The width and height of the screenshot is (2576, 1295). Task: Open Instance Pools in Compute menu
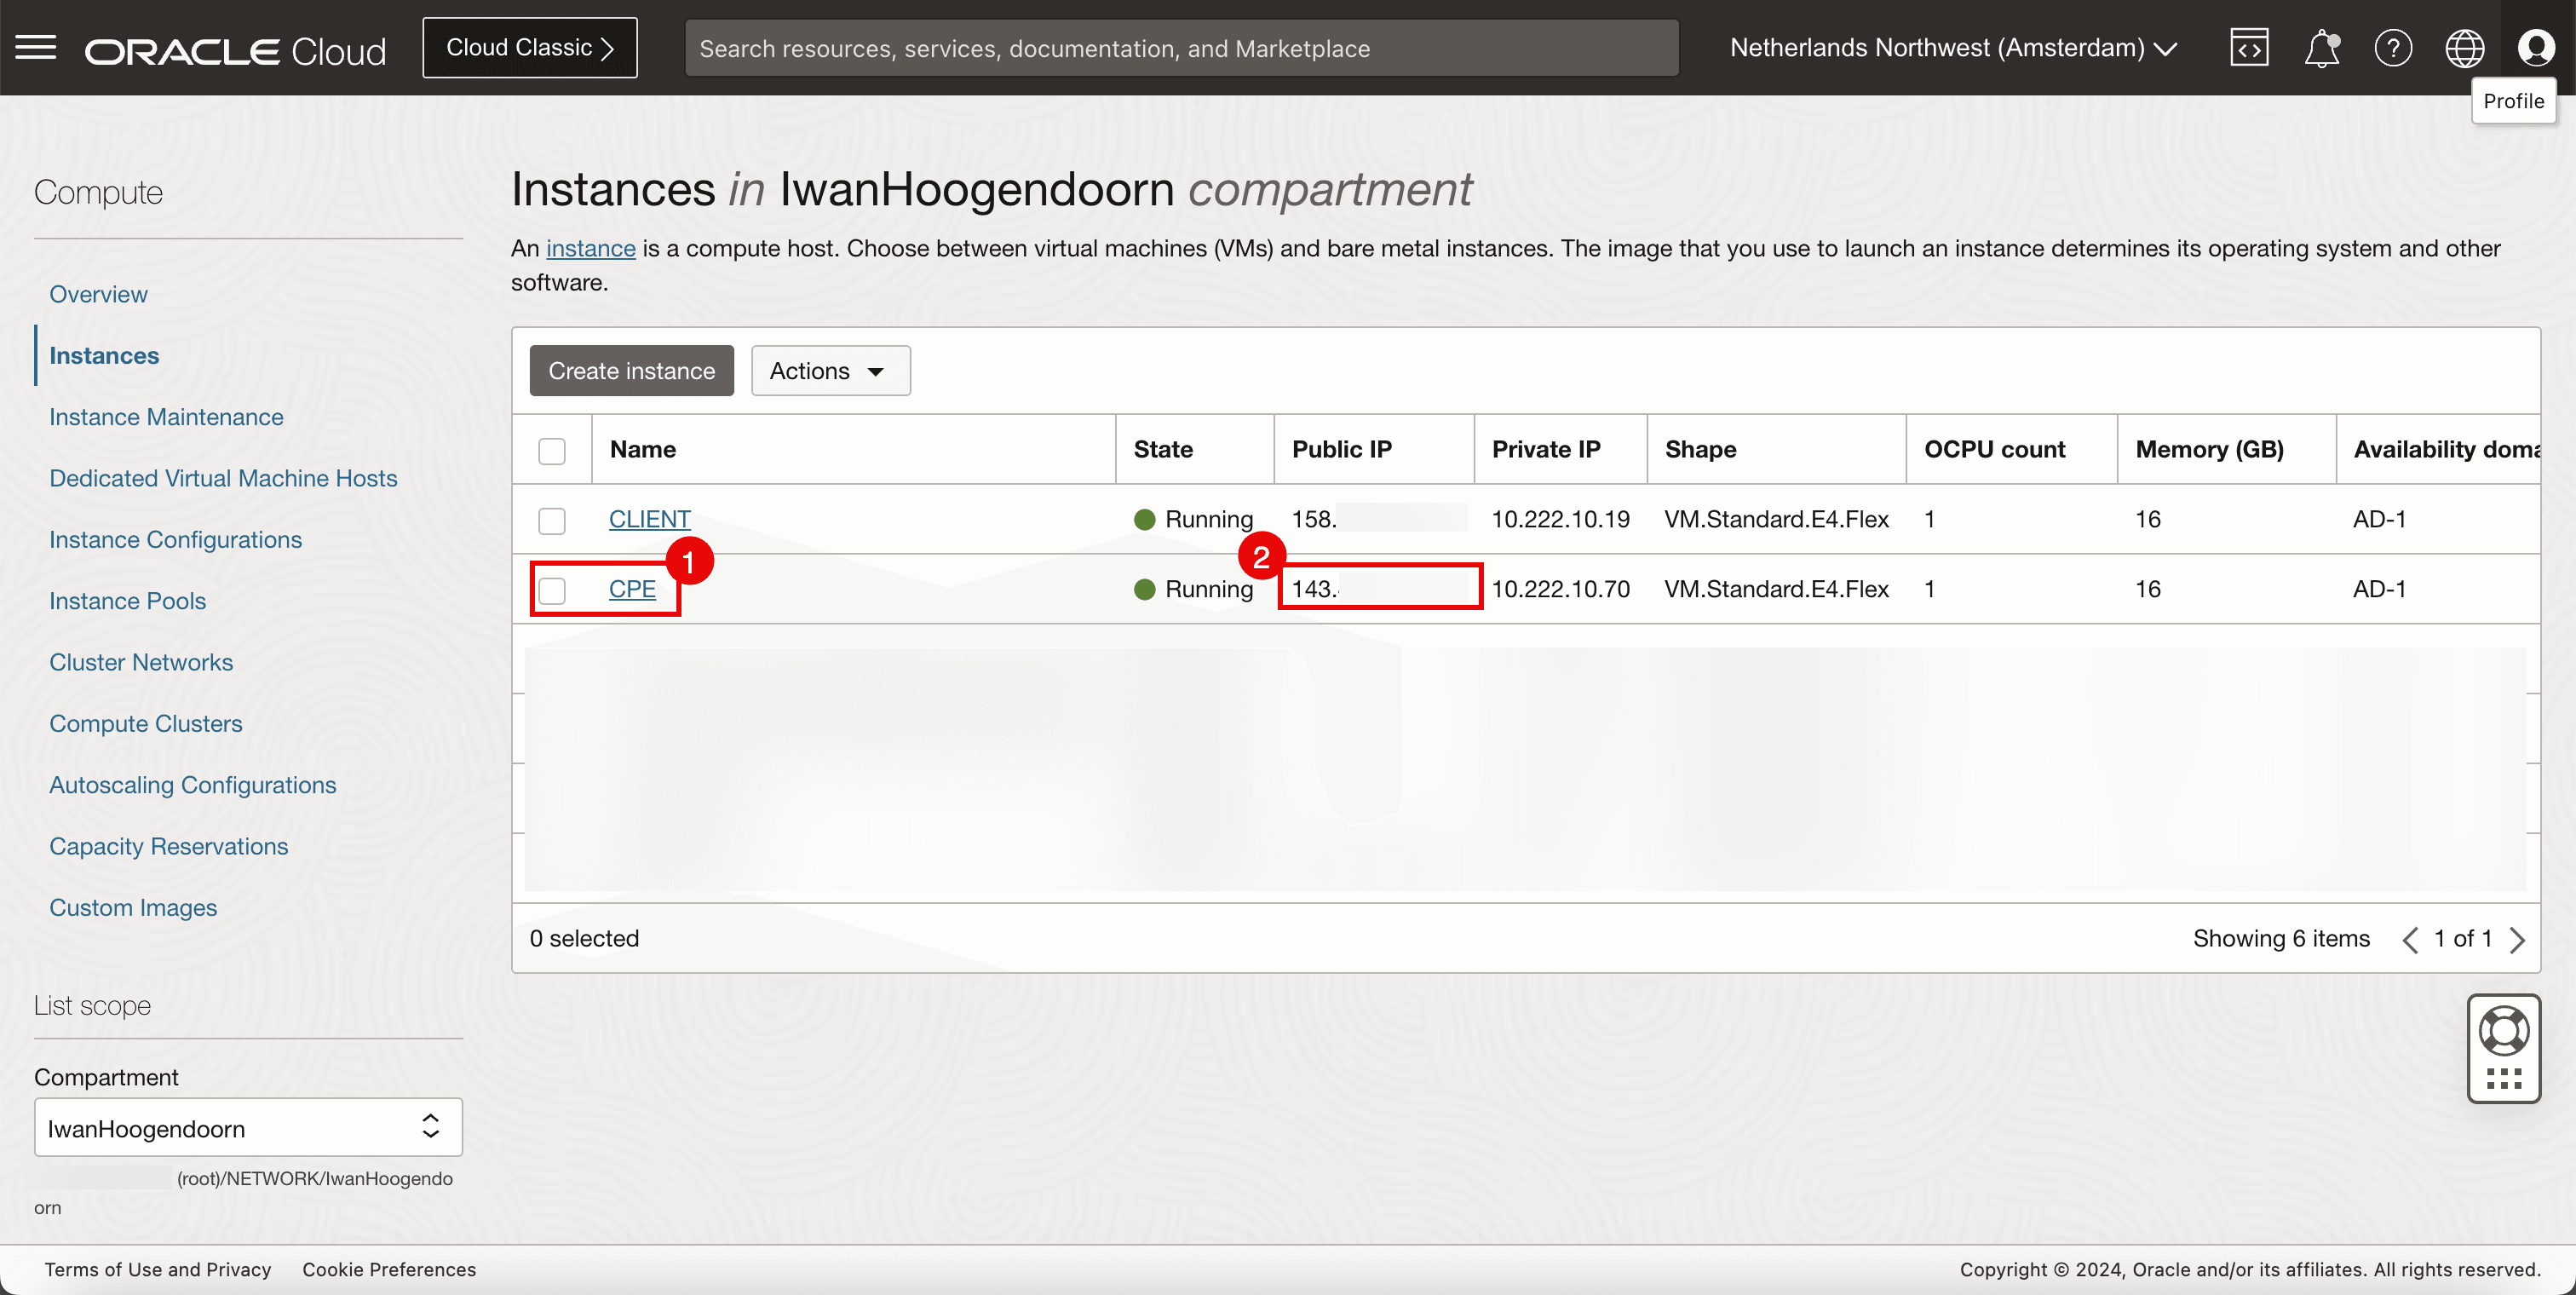[x=127, y=601]
